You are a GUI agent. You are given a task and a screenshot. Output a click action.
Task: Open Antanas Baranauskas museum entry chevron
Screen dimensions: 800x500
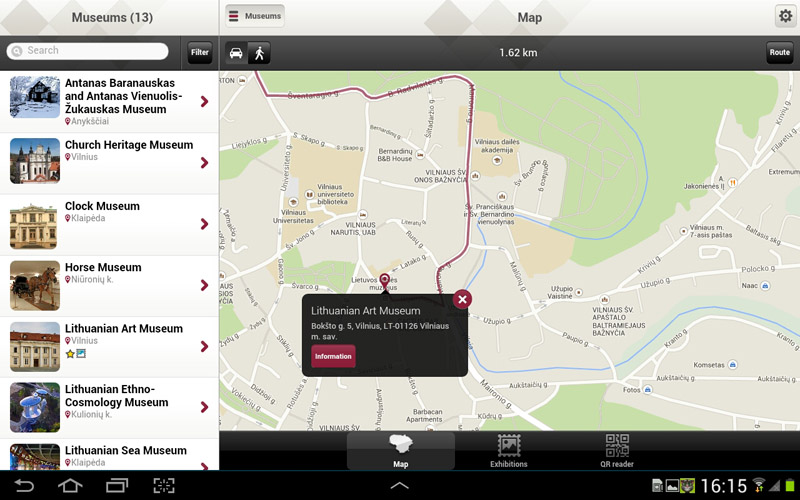click(205, 101)
